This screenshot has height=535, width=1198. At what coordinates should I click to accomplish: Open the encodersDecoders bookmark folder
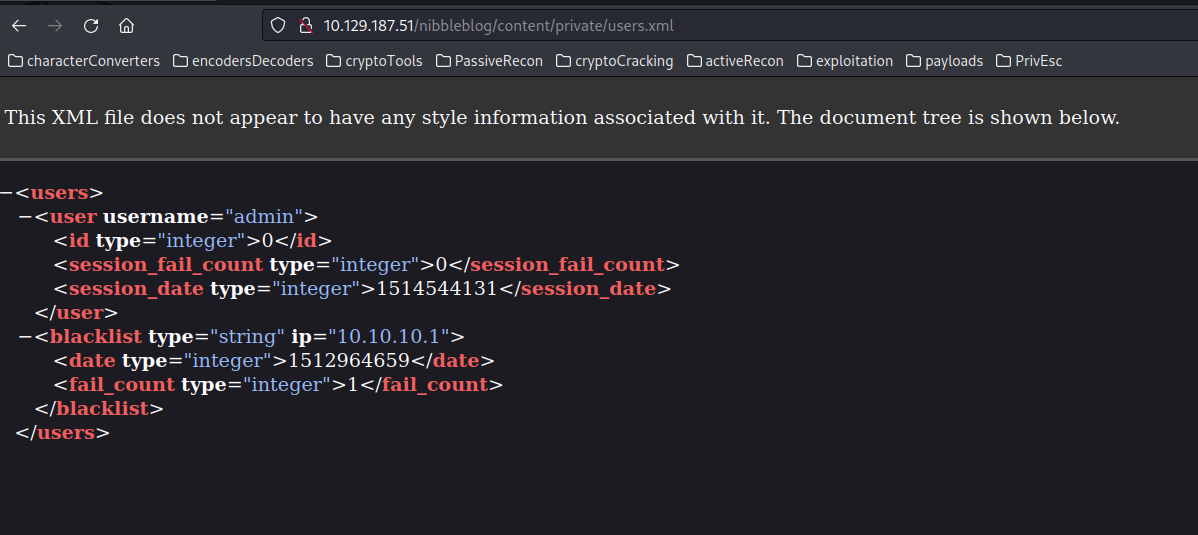tap(243, 61)
